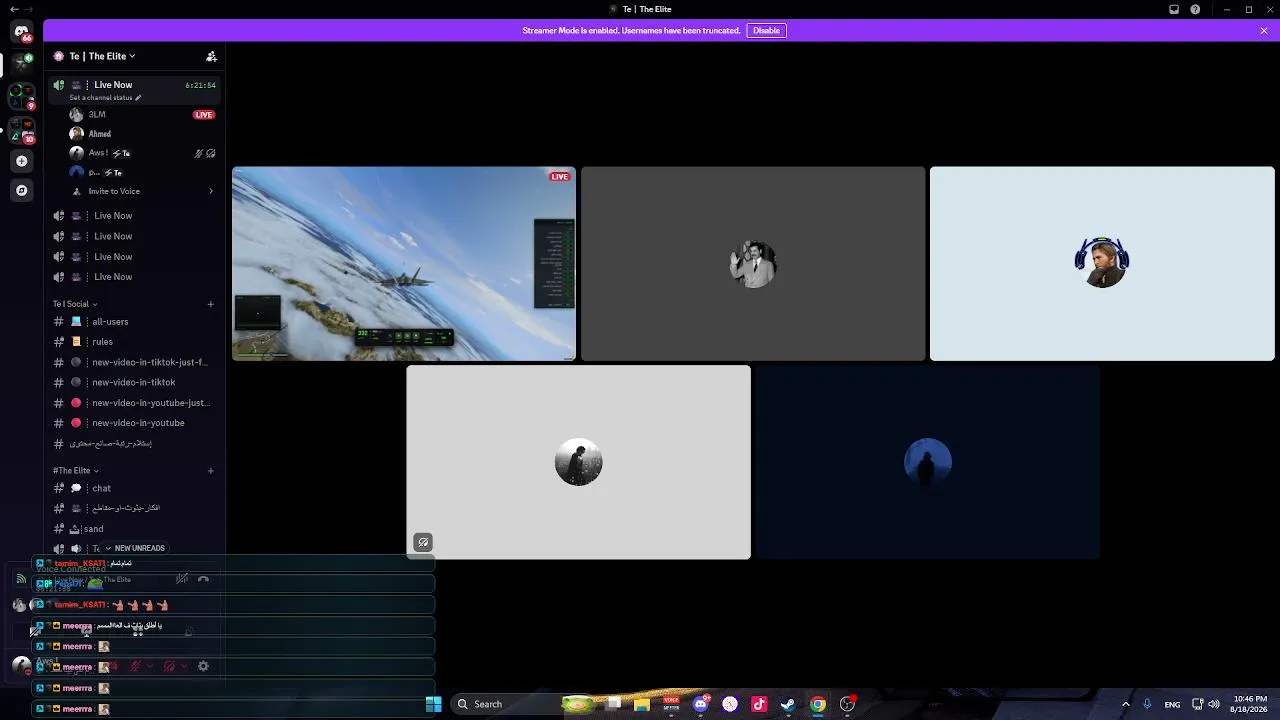
Task: Collapse the Te | Social category
Action: point(75,304)
